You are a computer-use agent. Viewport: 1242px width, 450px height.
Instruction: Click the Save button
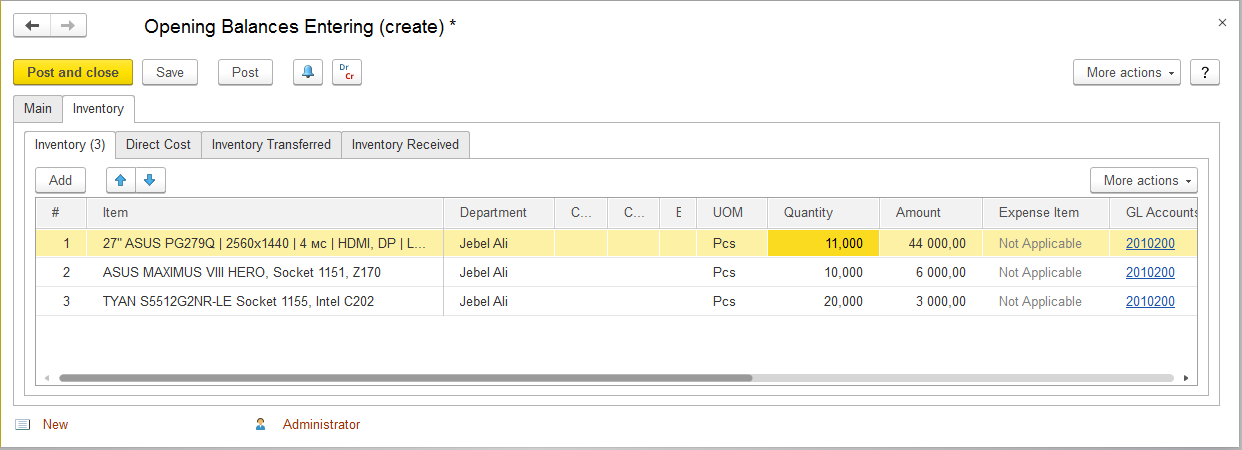click(170, 72)
